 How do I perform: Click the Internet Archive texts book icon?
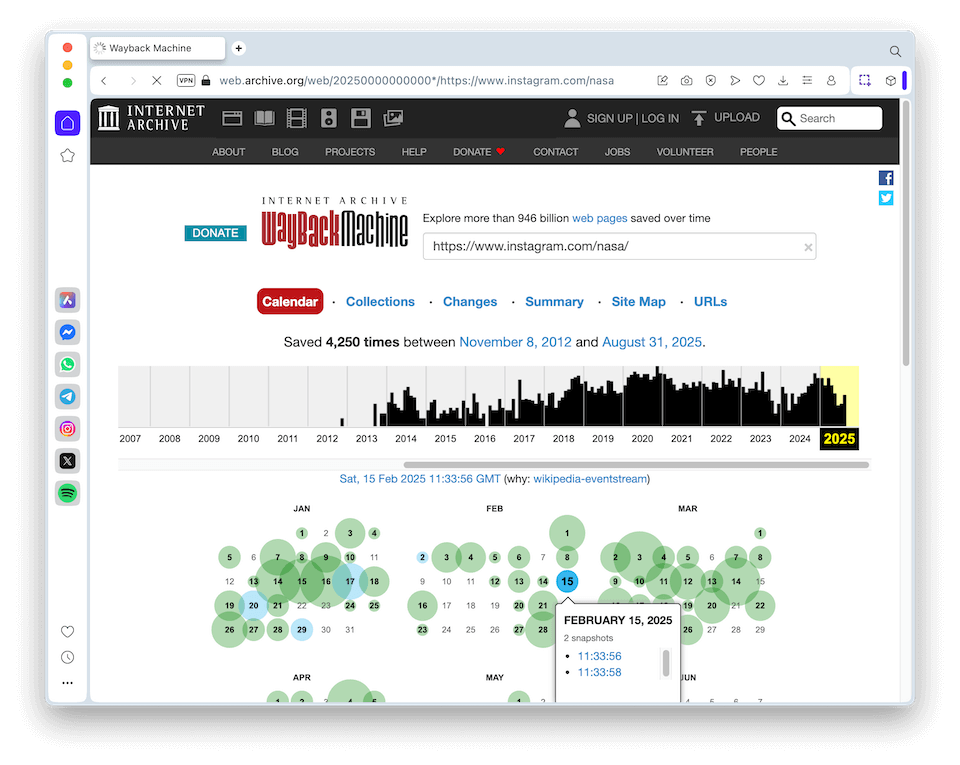(x=264, y=118)
